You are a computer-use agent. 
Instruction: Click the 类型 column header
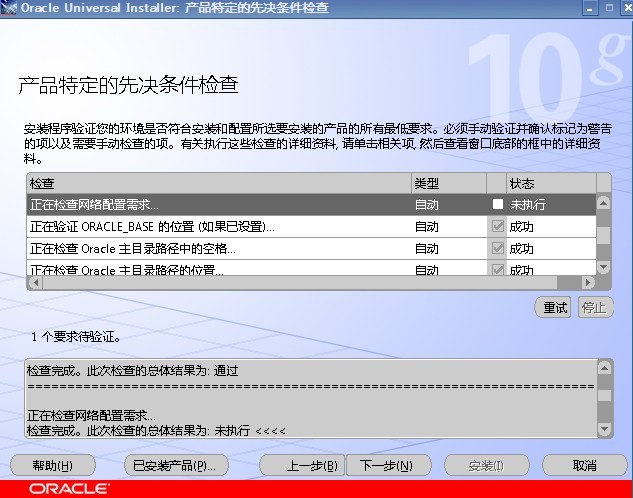pos(449,184)
